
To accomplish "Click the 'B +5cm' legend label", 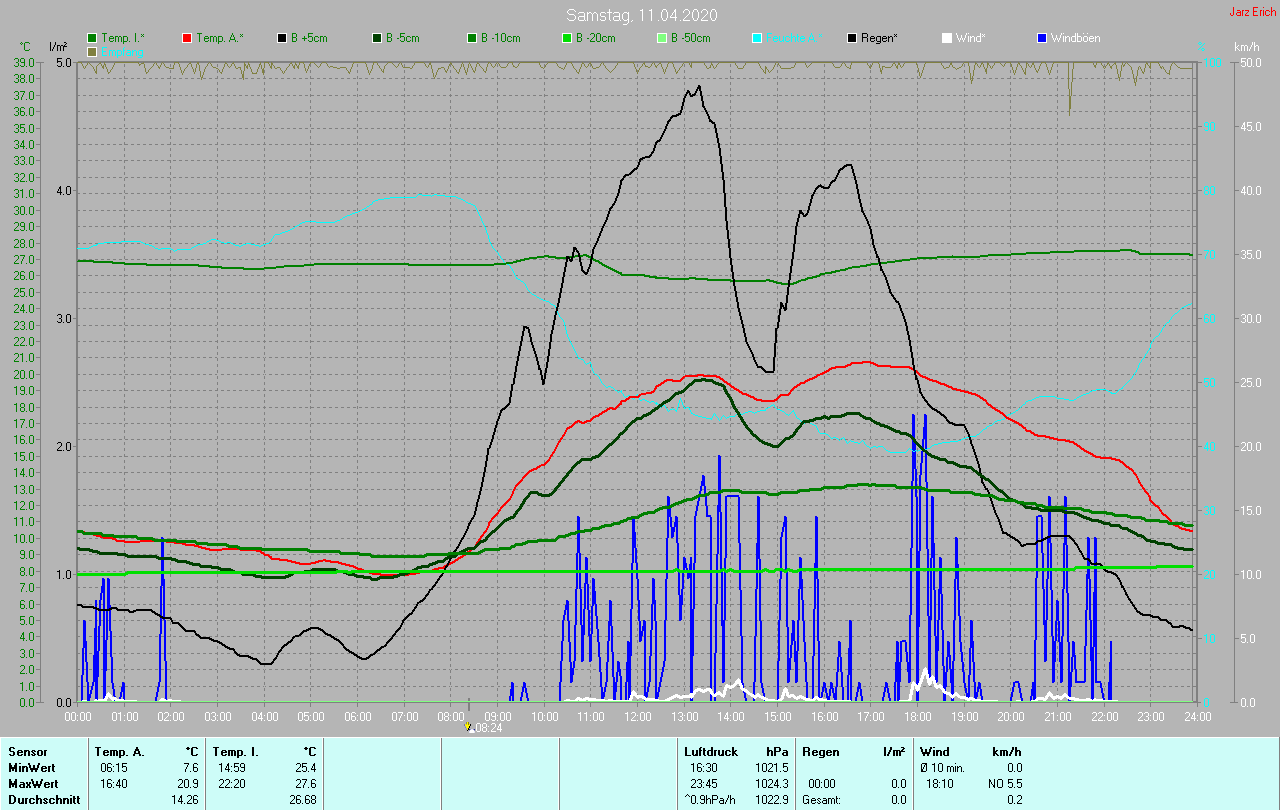I will 309,38.
